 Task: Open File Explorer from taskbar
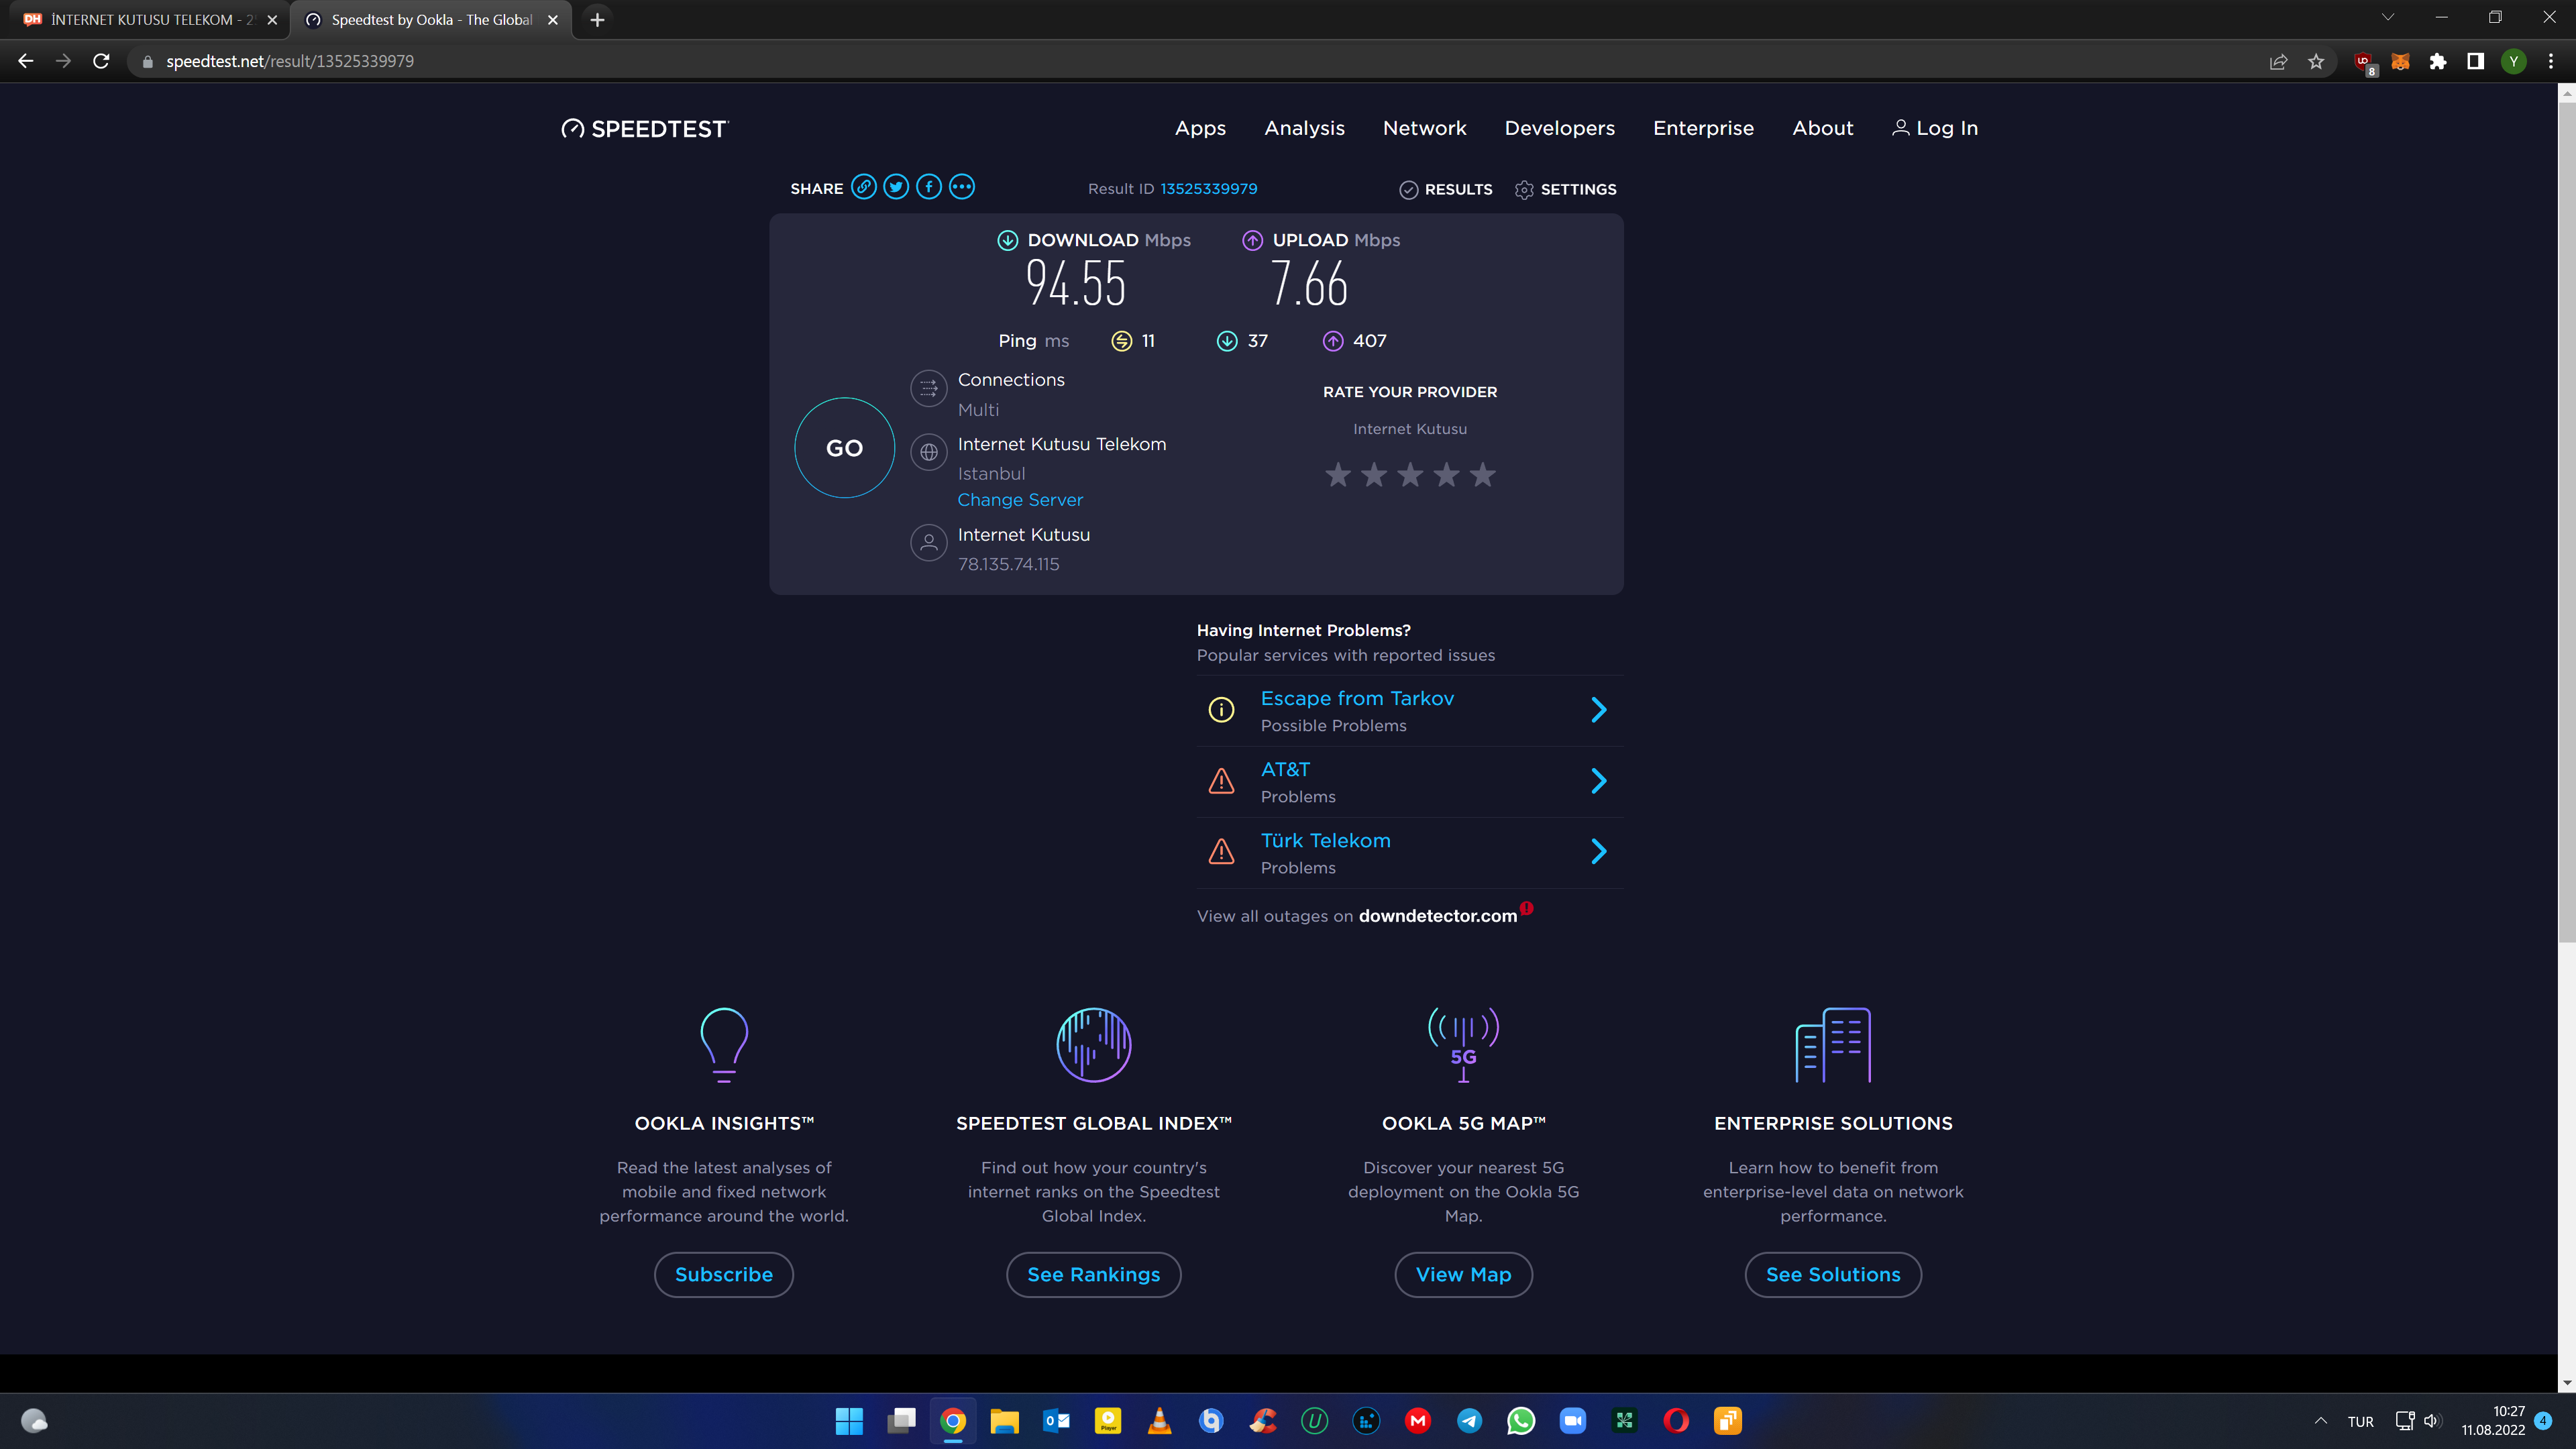[x=1005, y=1421]
